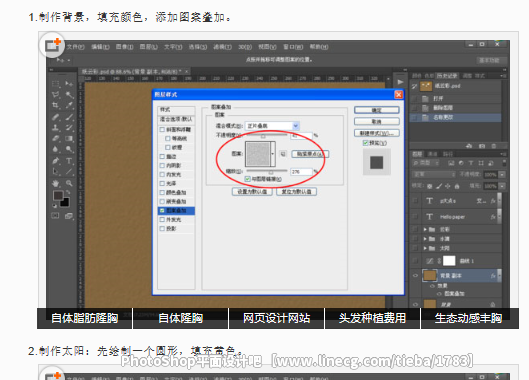Screen dimensions: 529x380
Task: Check the 内阴影 style checkbox
Action: [x=162, y=166]
